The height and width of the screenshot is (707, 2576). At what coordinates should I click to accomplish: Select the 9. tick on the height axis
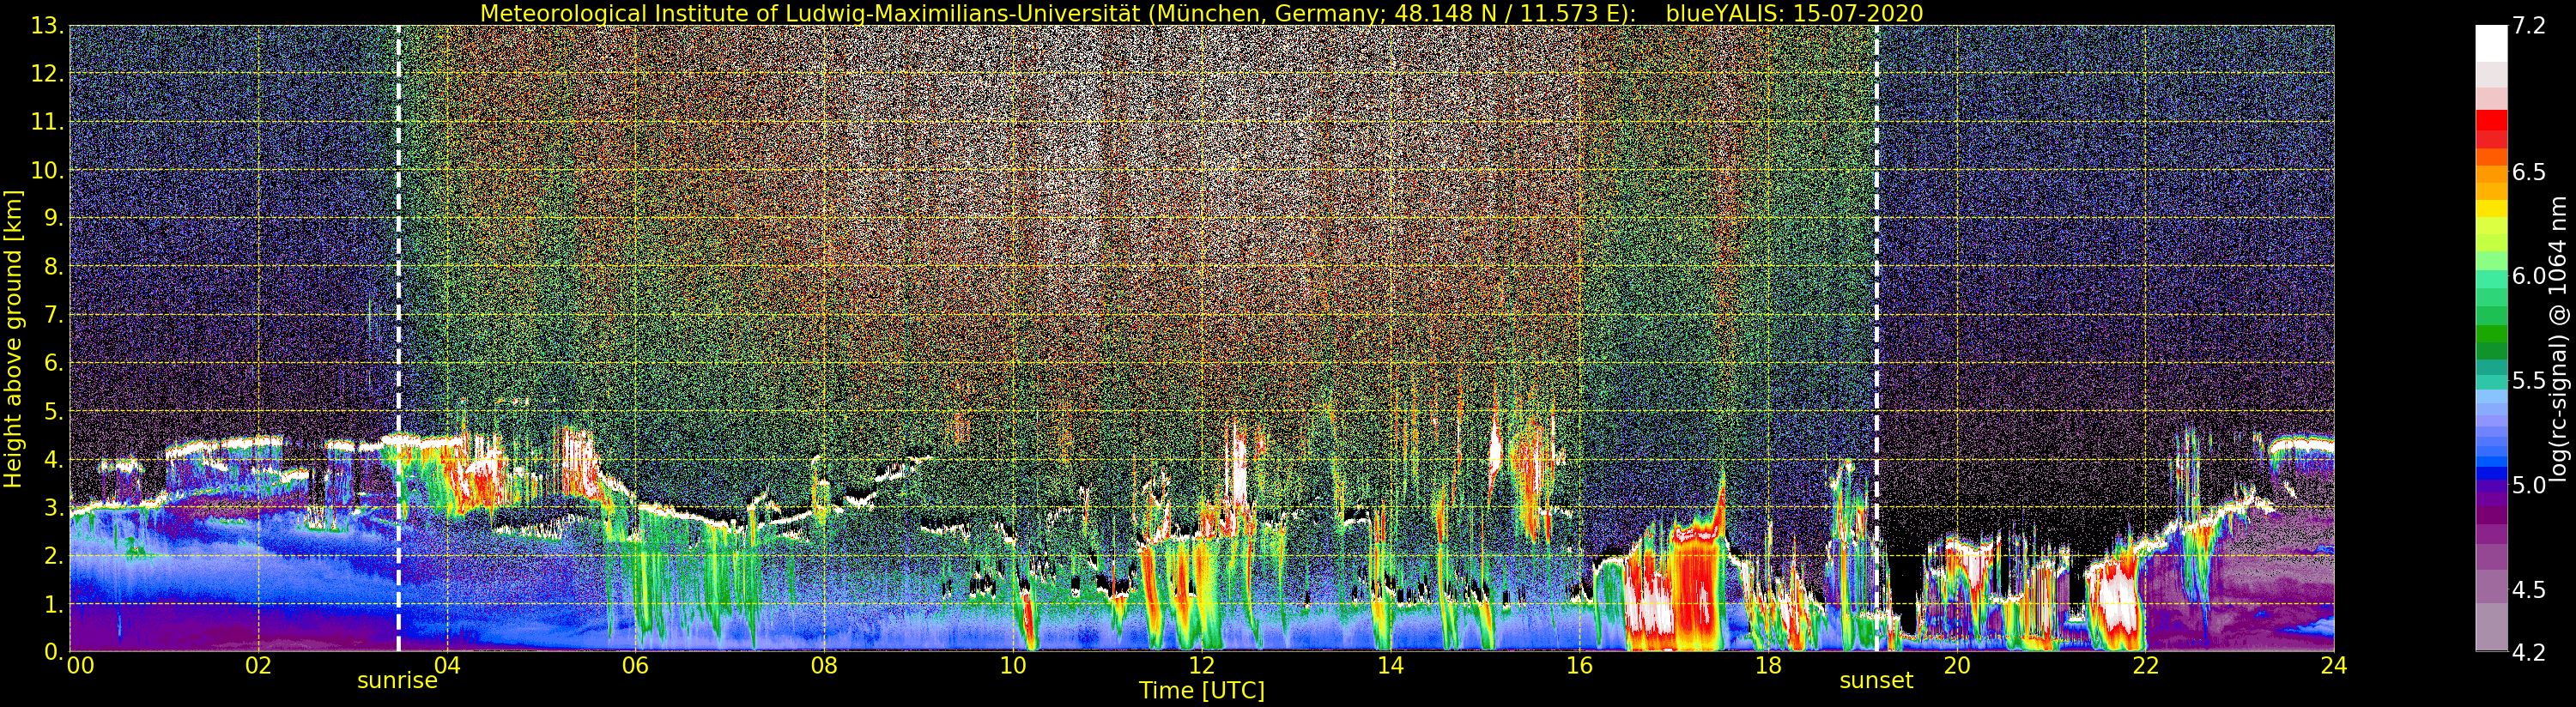click(55, 218)
